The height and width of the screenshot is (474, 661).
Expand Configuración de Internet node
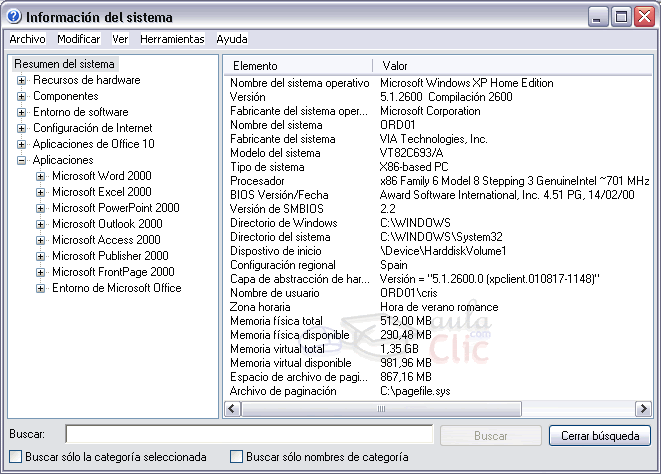[21, 128]
